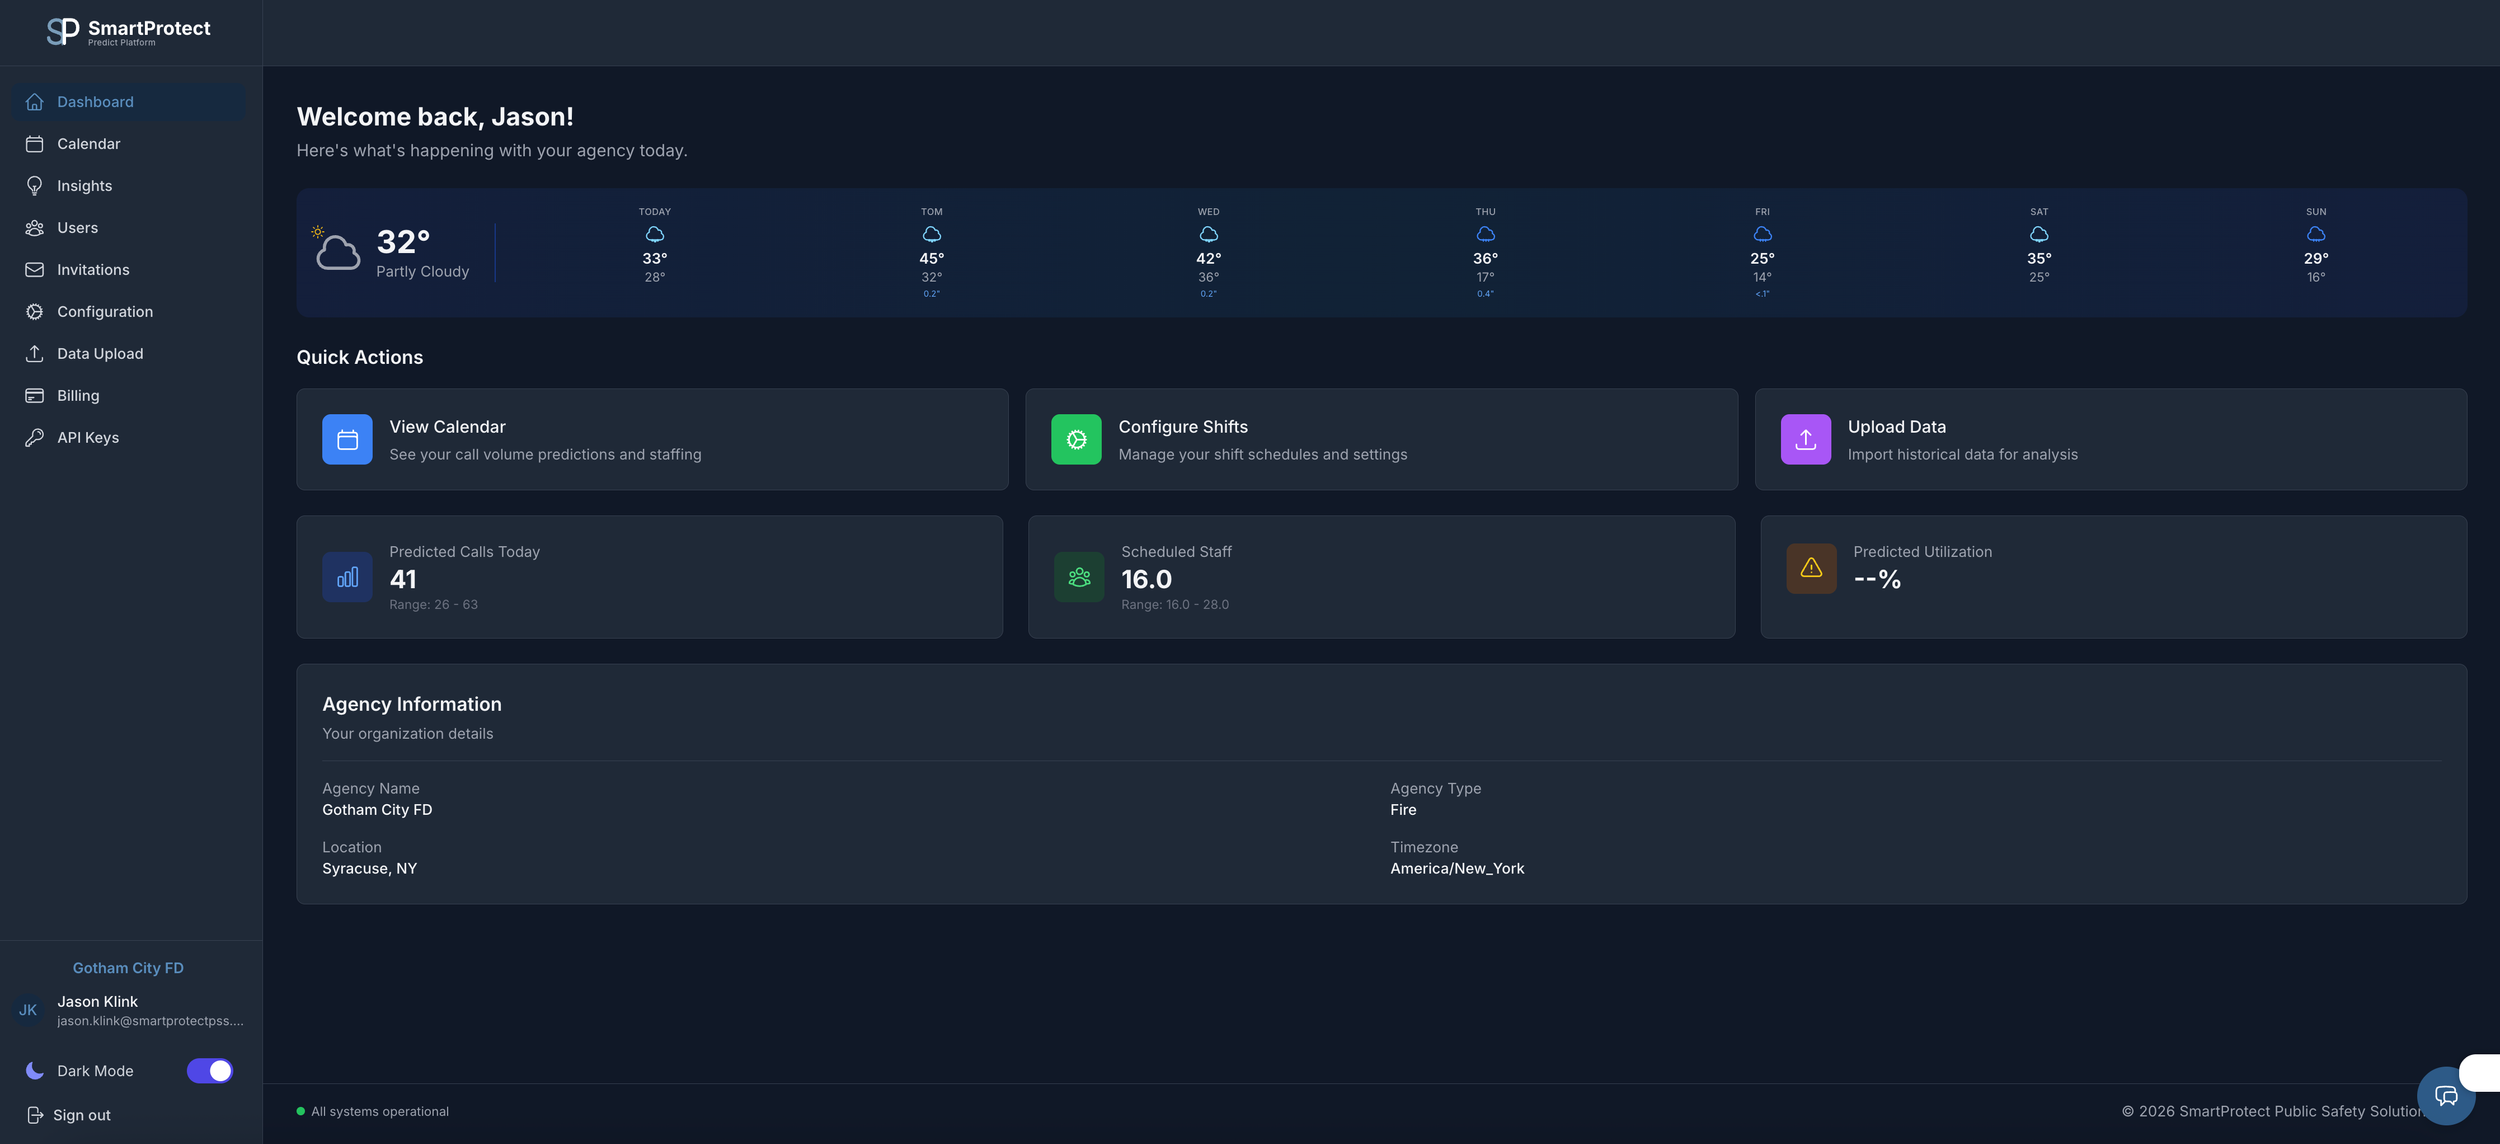Click the purple Upload Data icon
Image resolution: width=2500 pixels, height=1144 pixels.
tap(1805, 438)
